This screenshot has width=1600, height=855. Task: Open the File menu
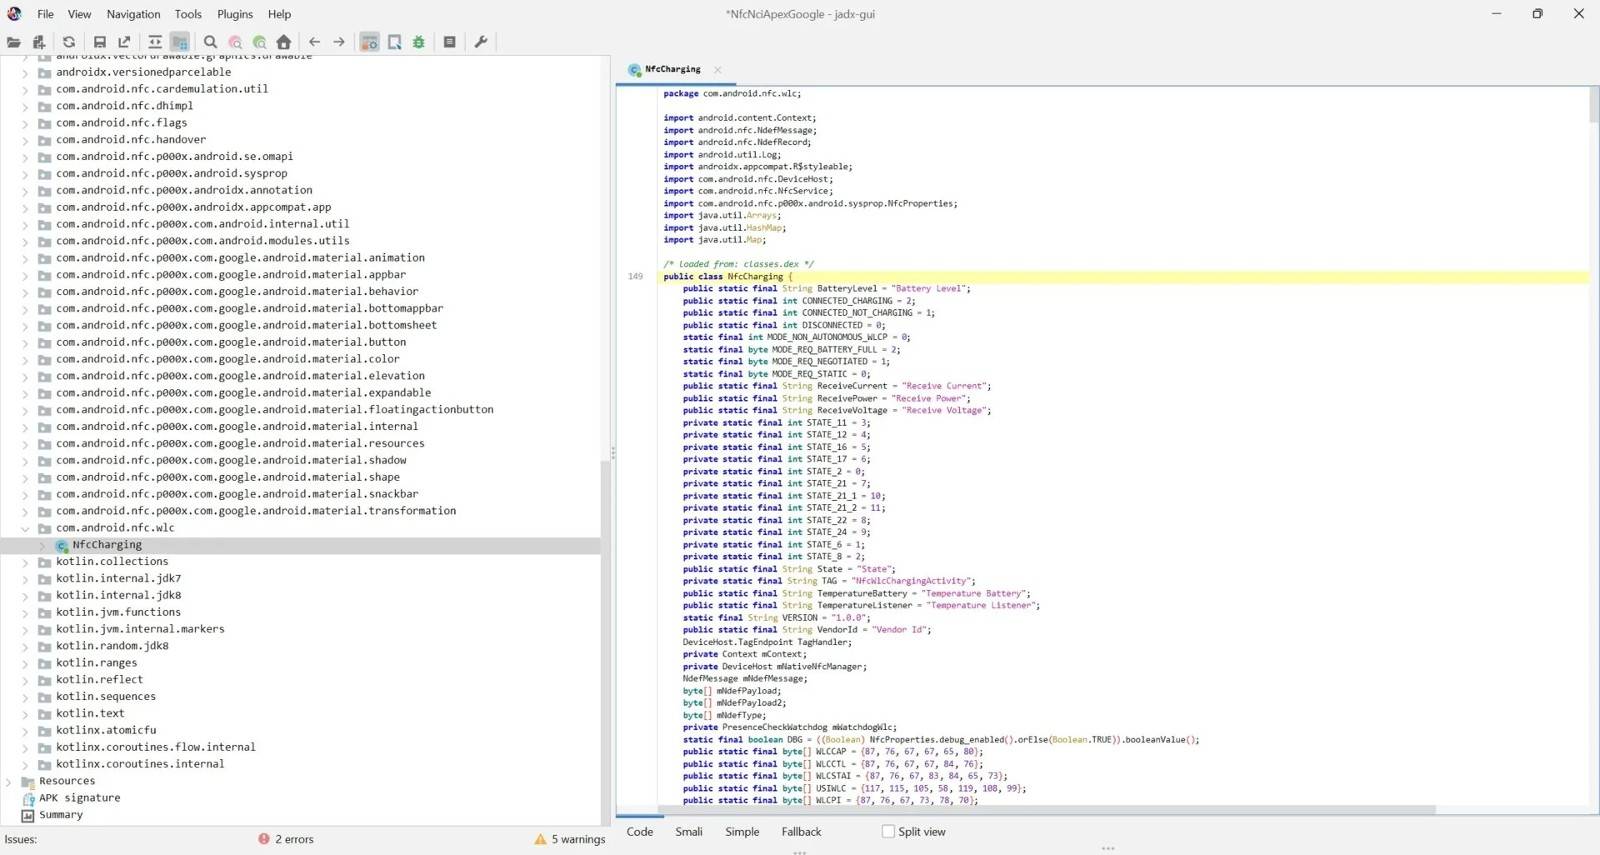click(x=46, y=14)
